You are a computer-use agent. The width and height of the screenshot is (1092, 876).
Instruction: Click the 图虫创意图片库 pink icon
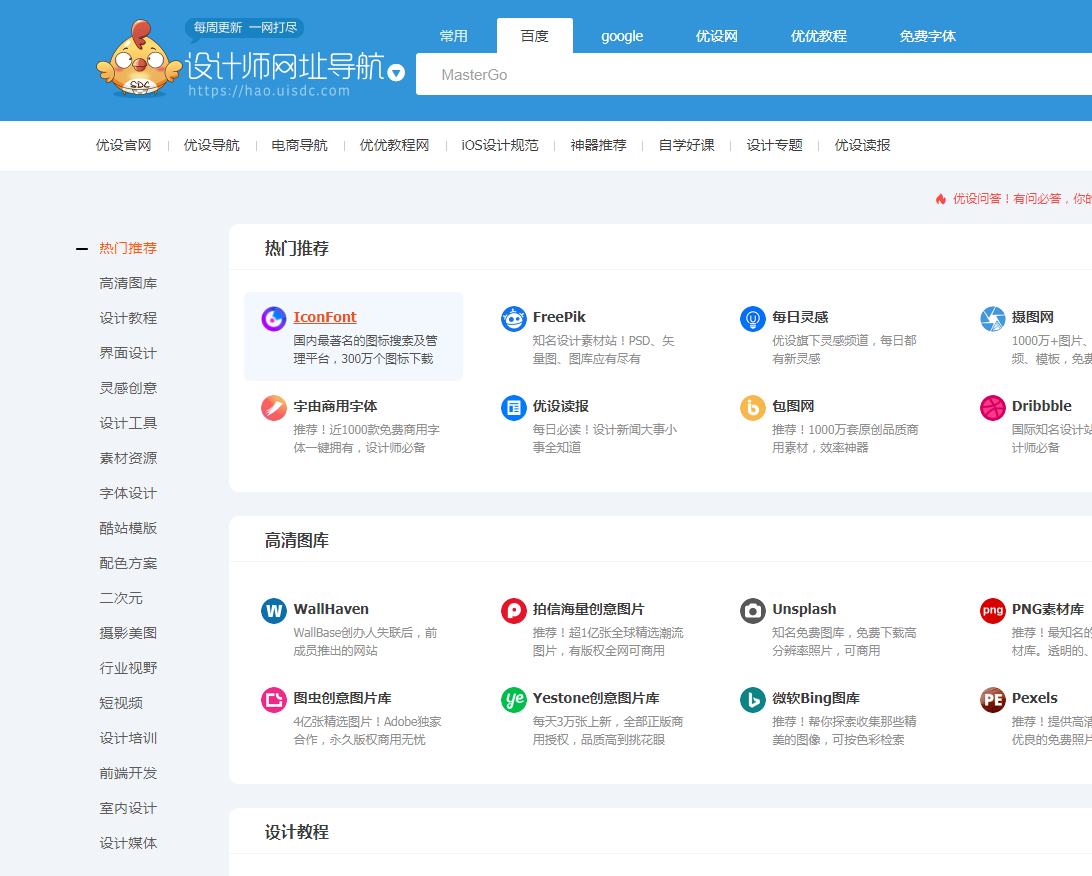click(x=274, y=700)
